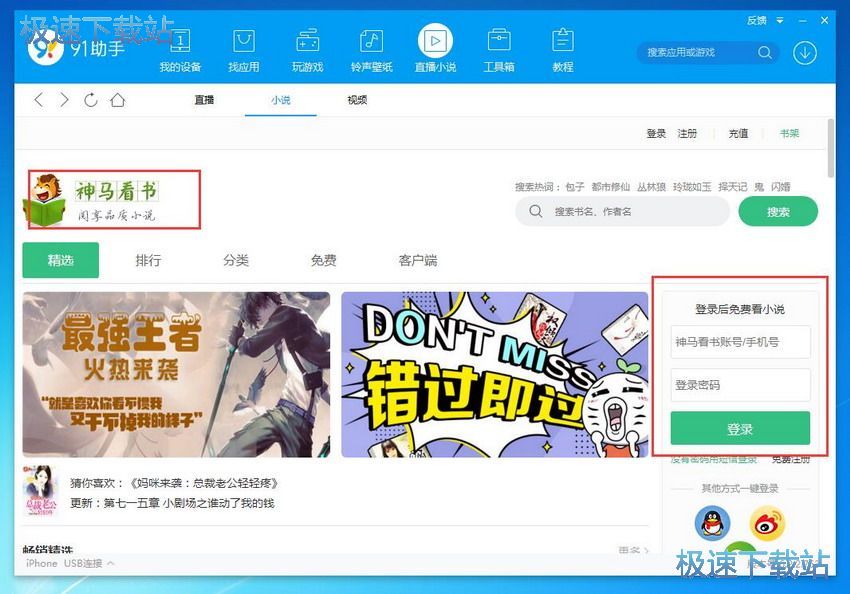Click the 注册 link
Viewport: 850px width, 594px height.
687,133
